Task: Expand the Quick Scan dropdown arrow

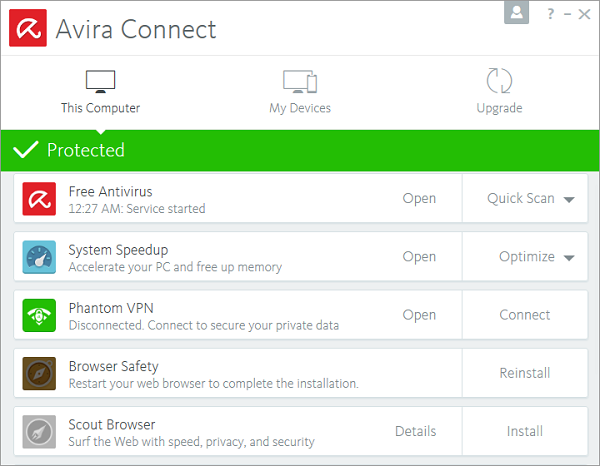Action: coord(569,199)
